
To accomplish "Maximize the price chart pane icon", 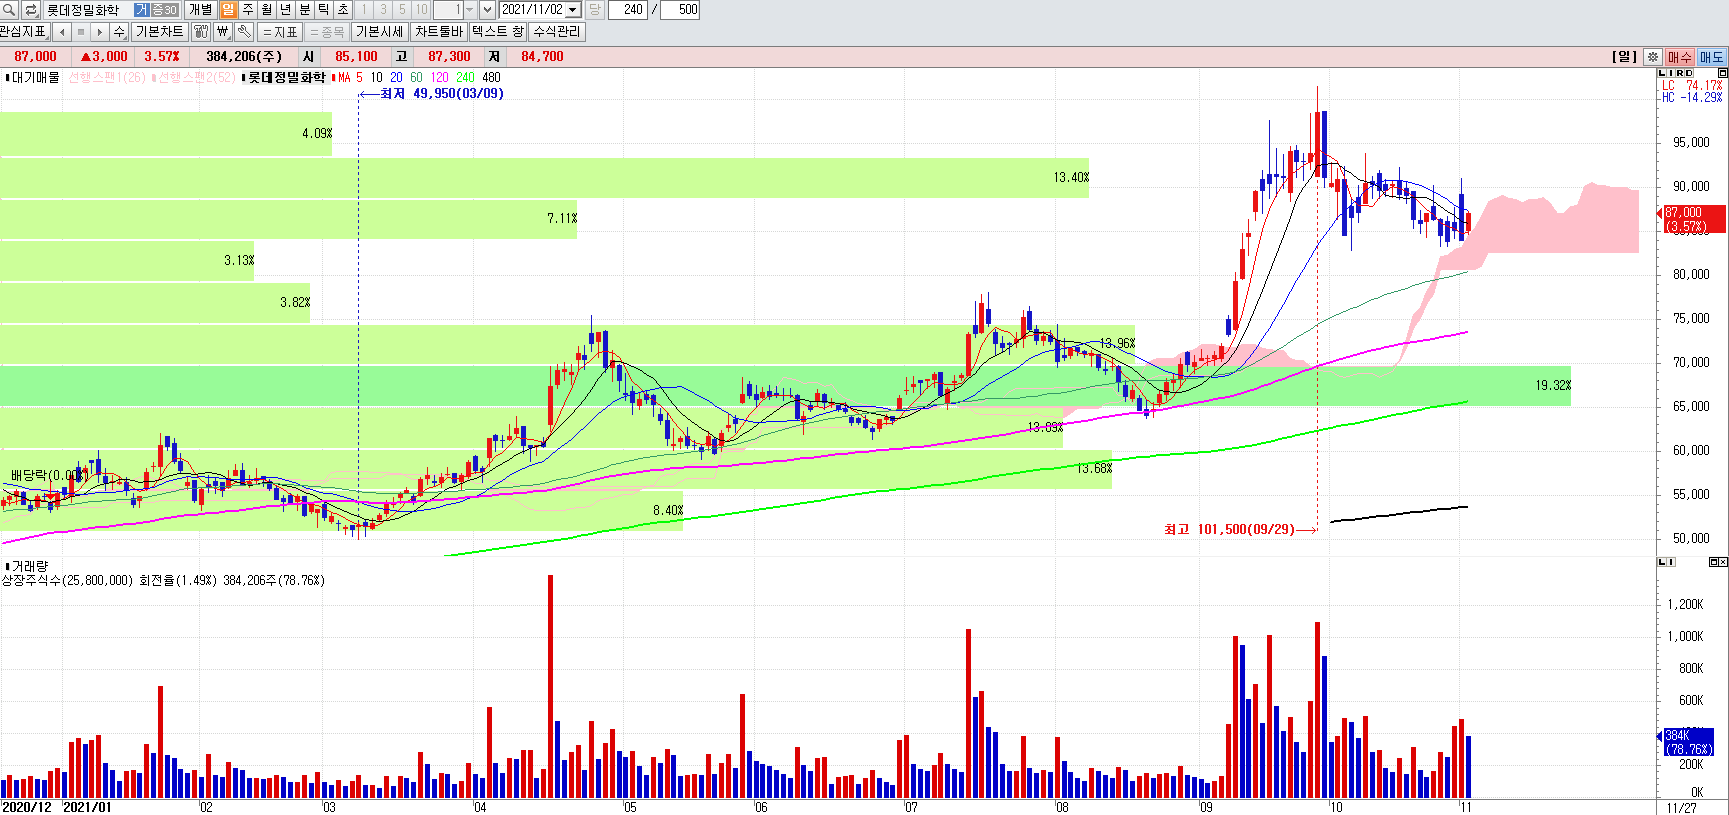I will [x=1722, y=73].
